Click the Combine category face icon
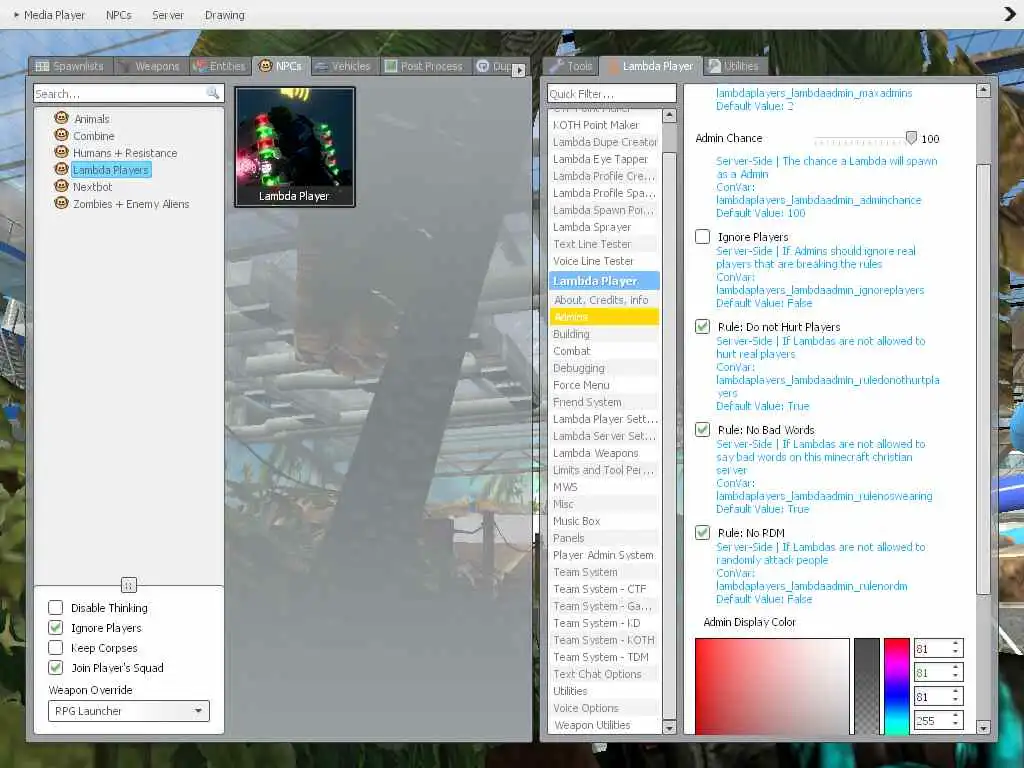 coord(61,135)
